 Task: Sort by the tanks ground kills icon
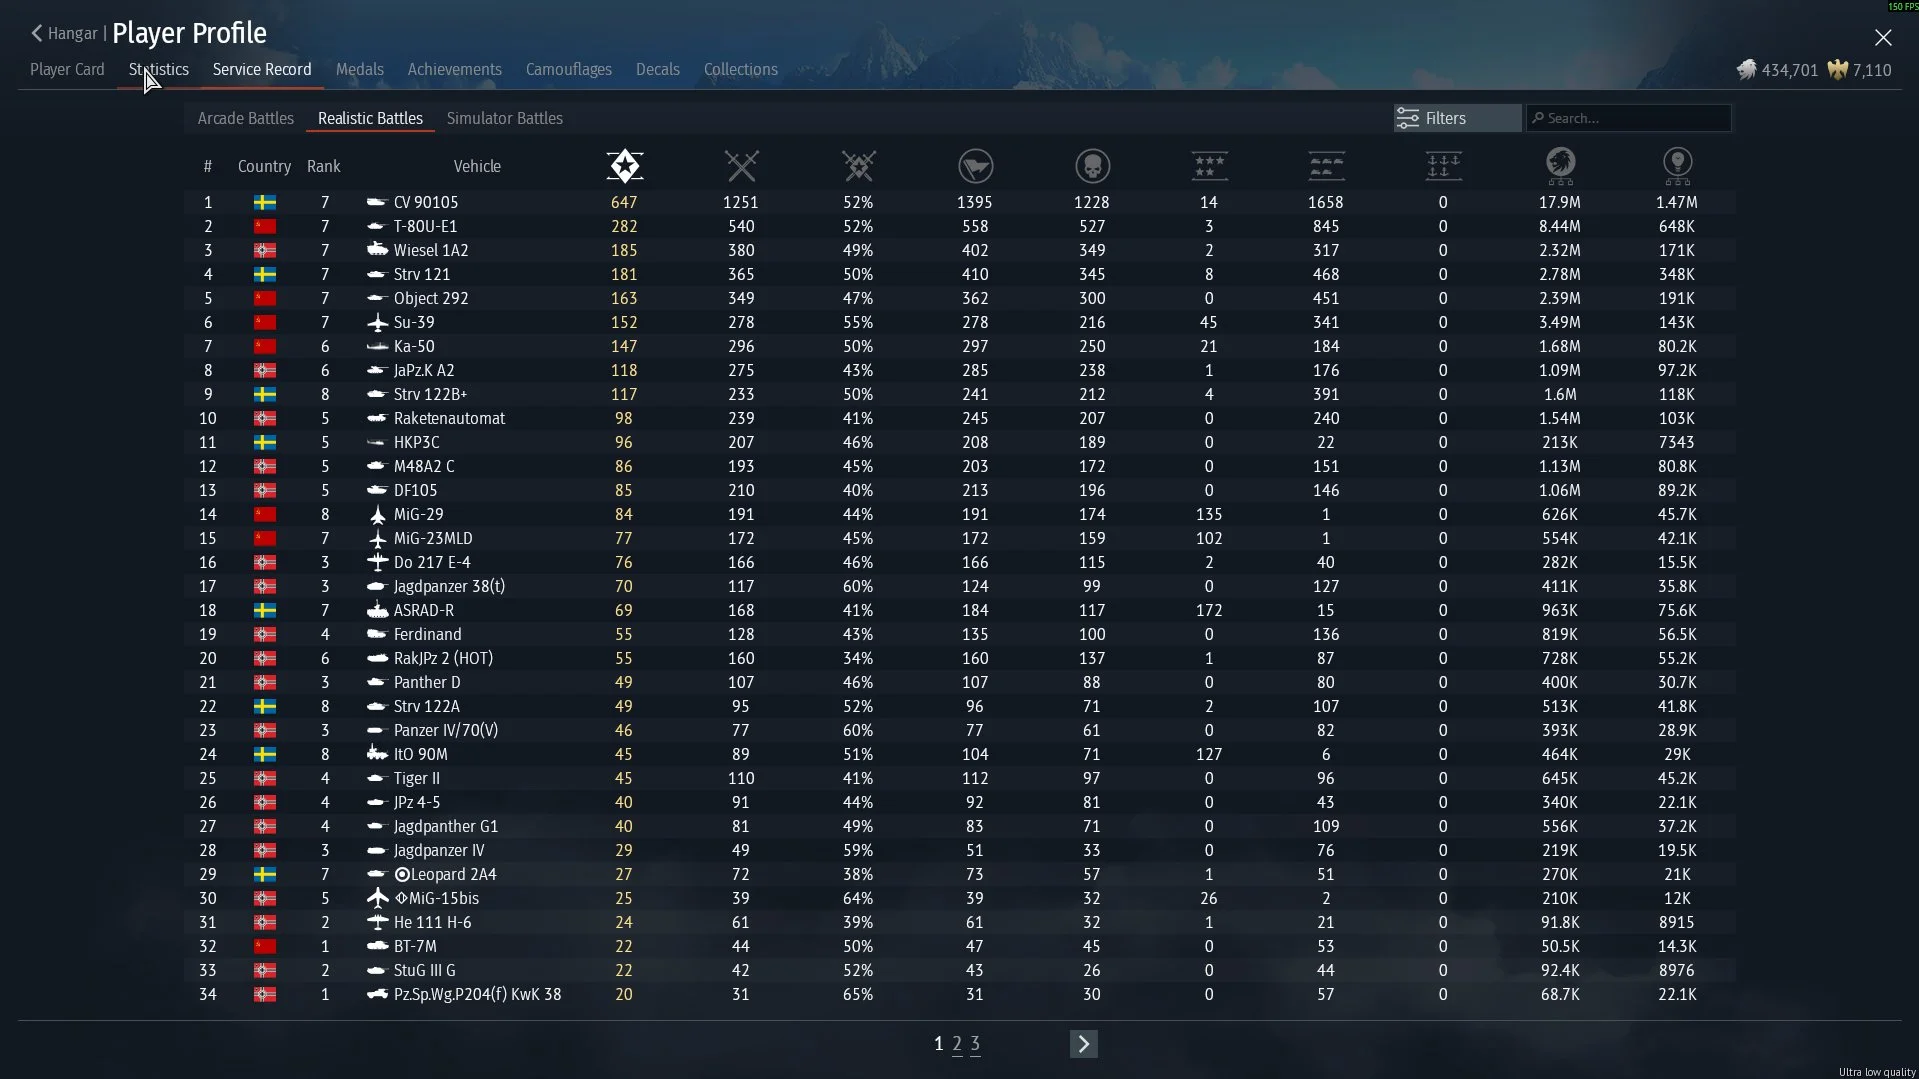point(1326,166)
